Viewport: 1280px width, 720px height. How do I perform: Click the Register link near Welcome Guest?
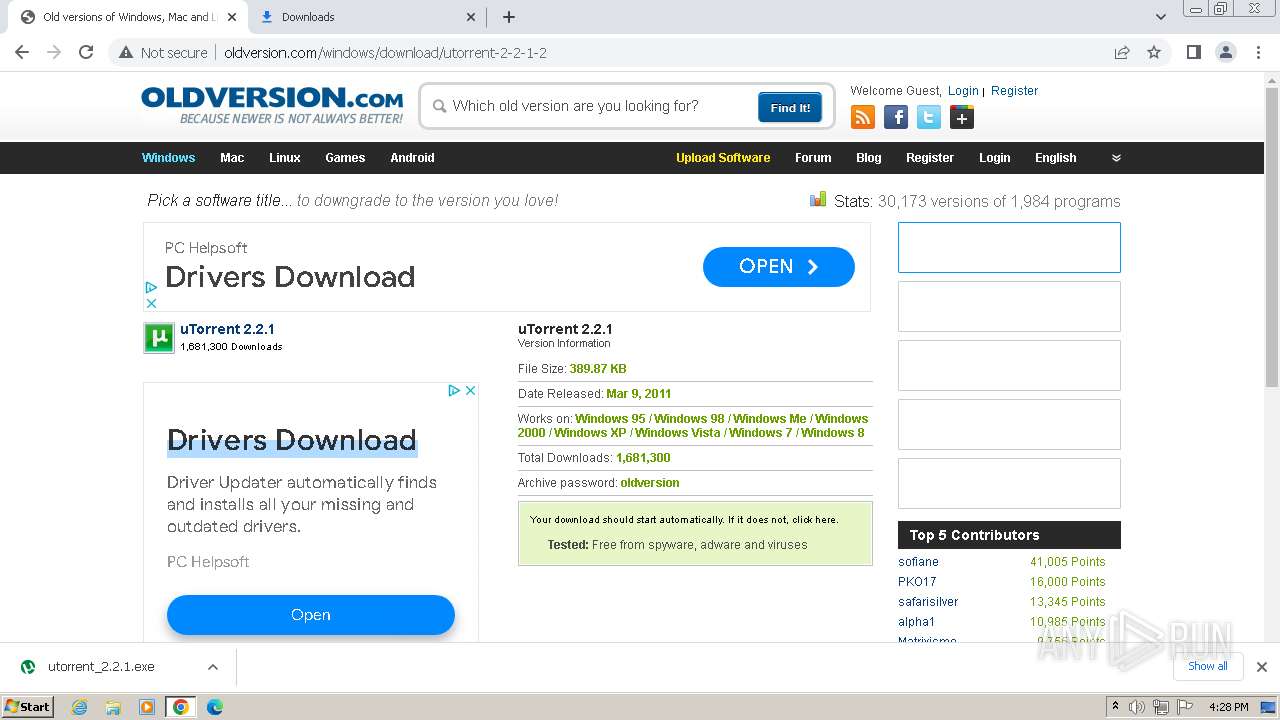1014,91
